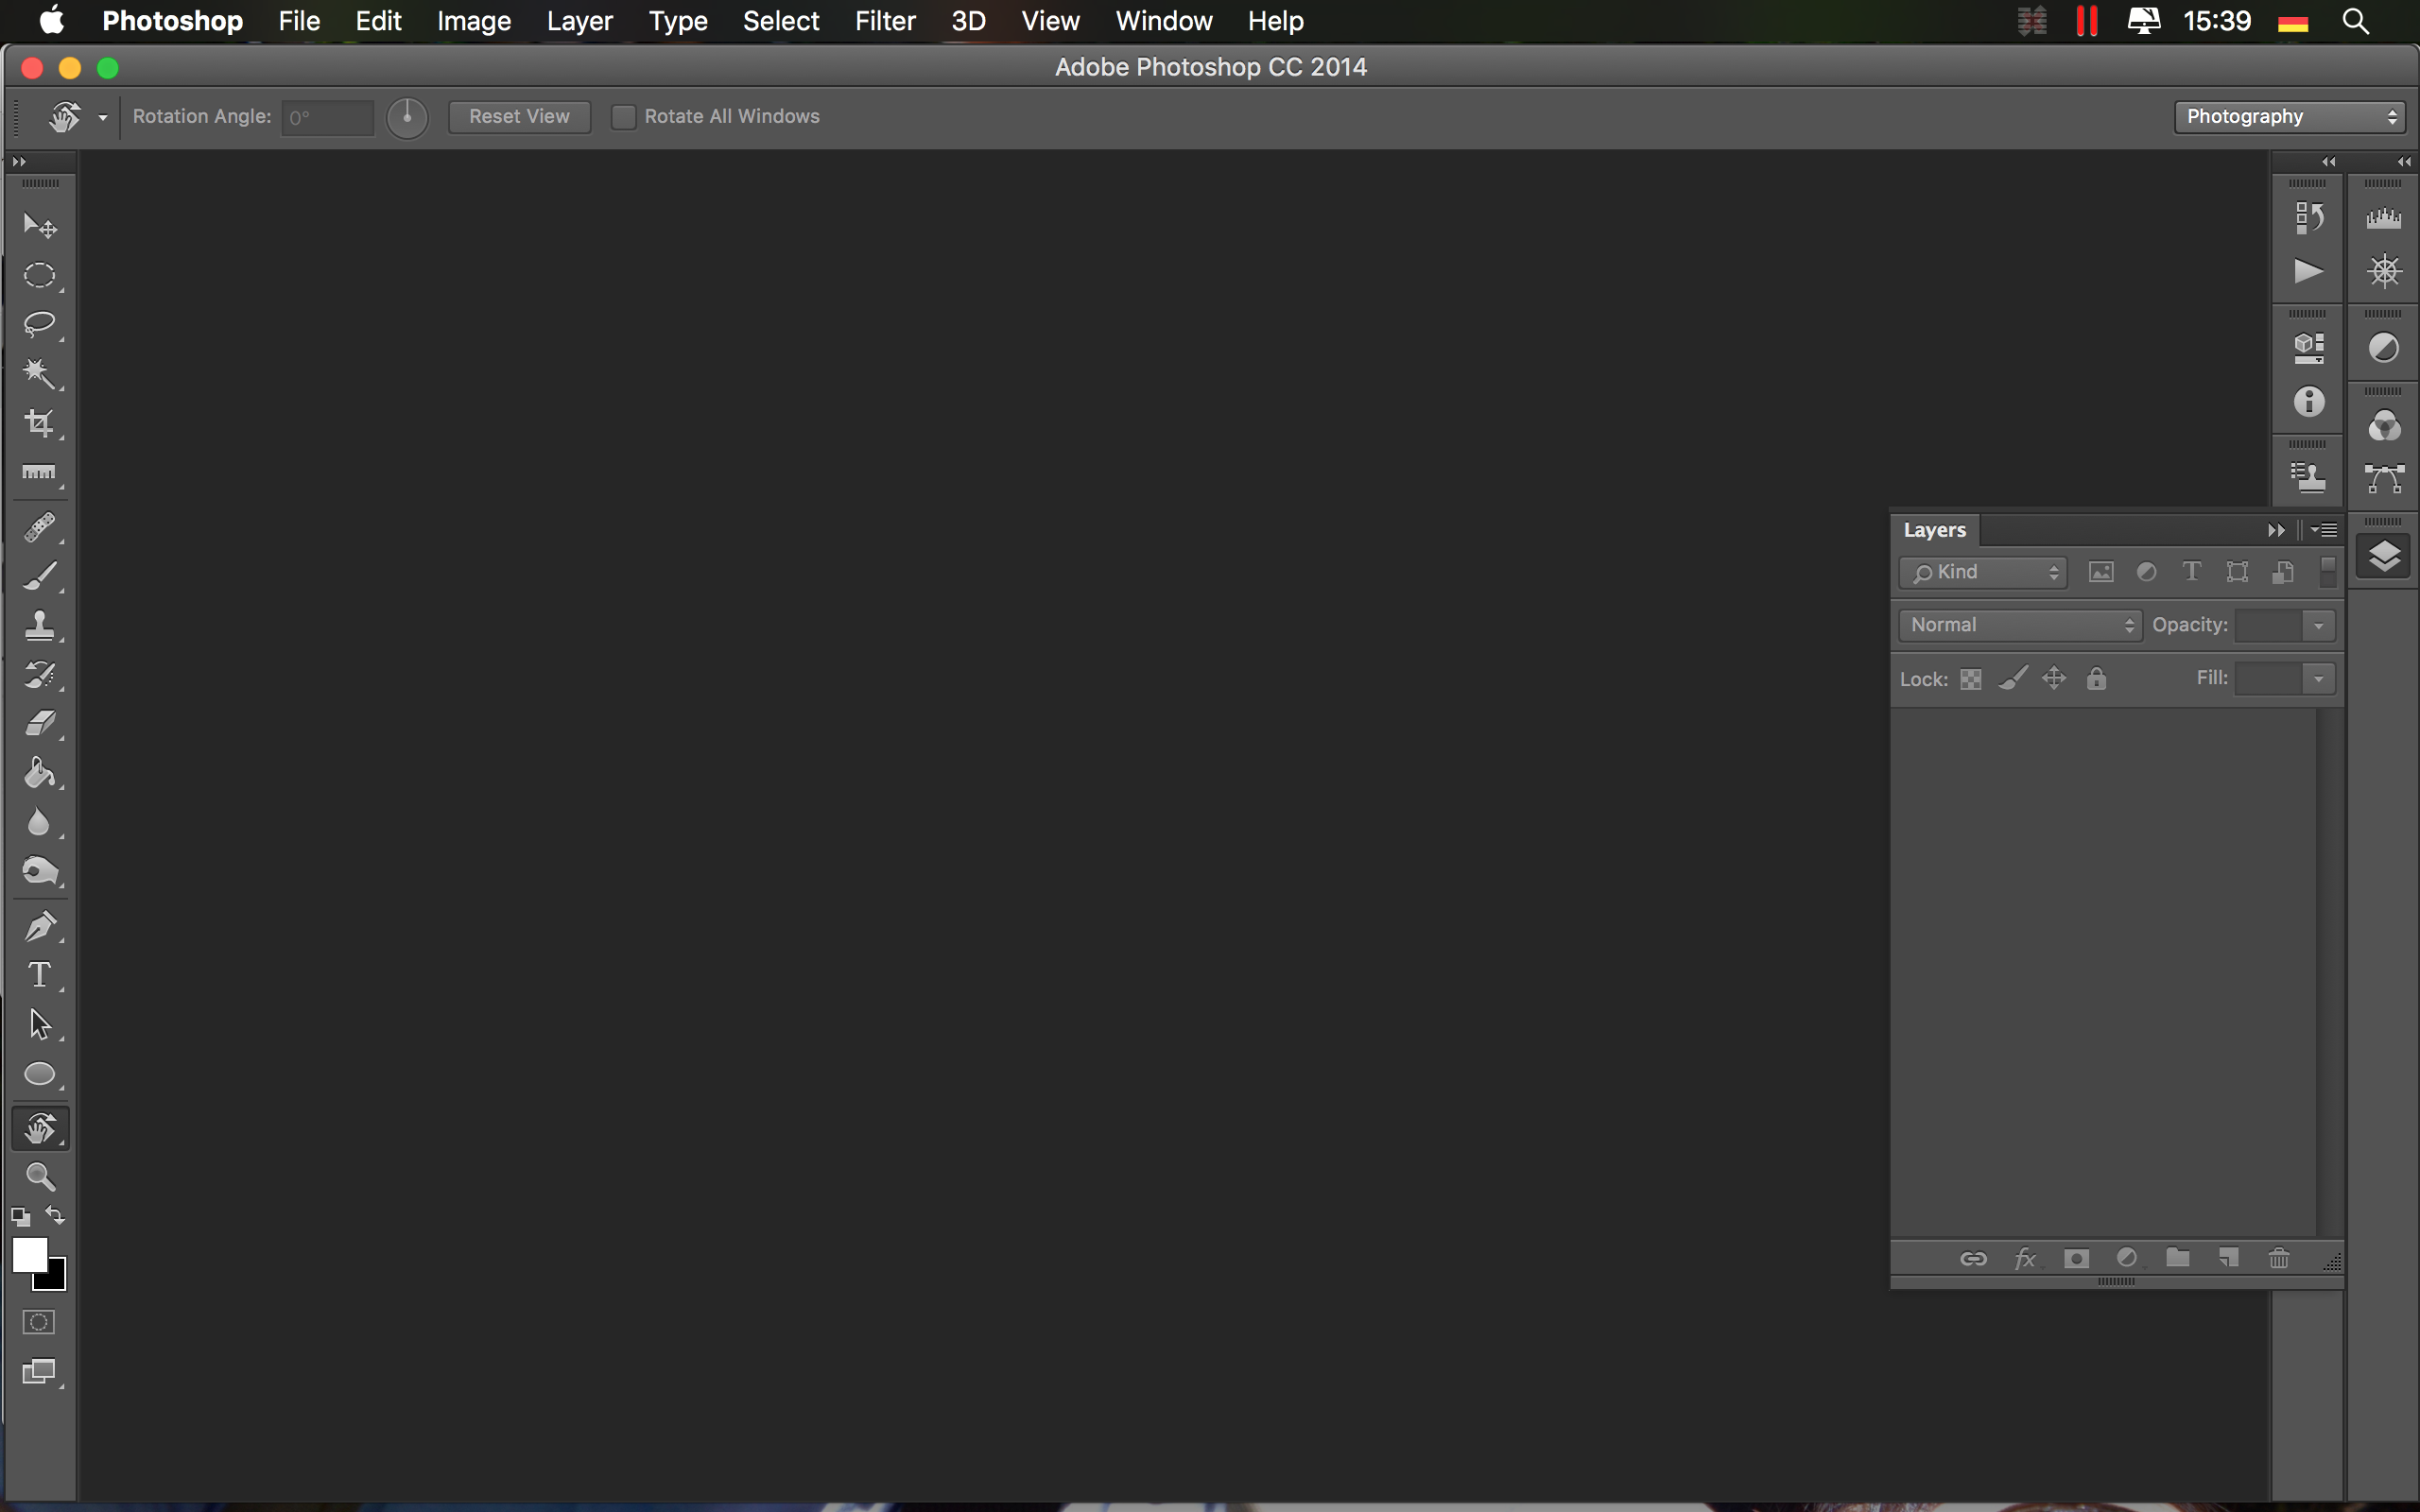Viewport: 2420px width, 1512px height.
Task: Open the Opacity slider dropdown arrow
Action: click(x=2318, y=626)
